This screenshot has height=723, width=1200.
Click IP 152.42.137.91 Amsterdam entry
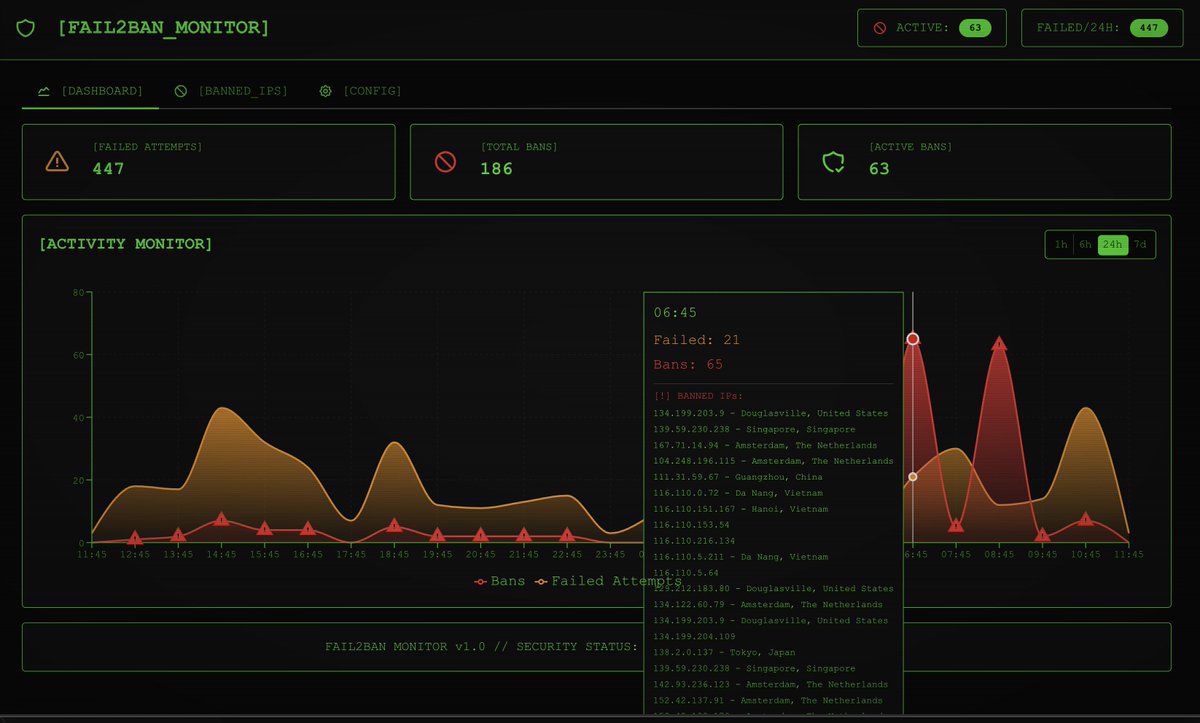click(x=768, y=700)
